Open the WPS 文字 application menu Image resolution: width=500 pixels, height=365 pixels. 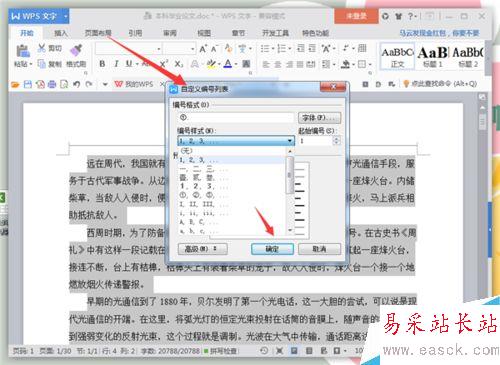[x=39, y=16]
